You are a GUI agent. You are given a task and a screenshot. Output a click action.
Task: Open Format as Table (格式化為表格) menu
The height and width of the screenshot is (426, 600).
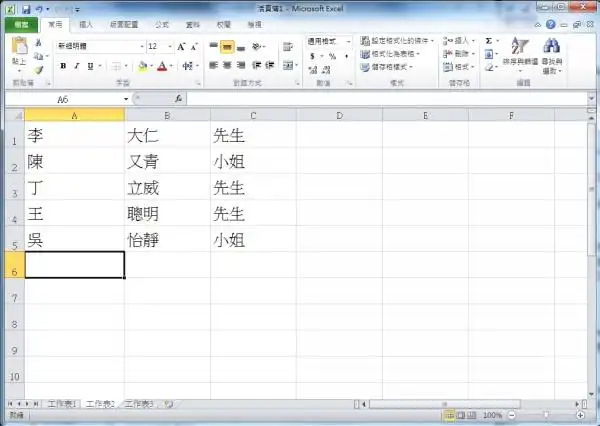click(x=390, y=54)
